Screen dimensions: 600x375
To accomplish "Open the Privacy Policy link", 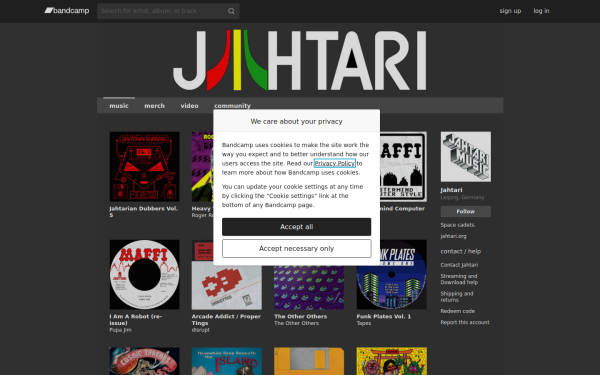I will (334, 163).
